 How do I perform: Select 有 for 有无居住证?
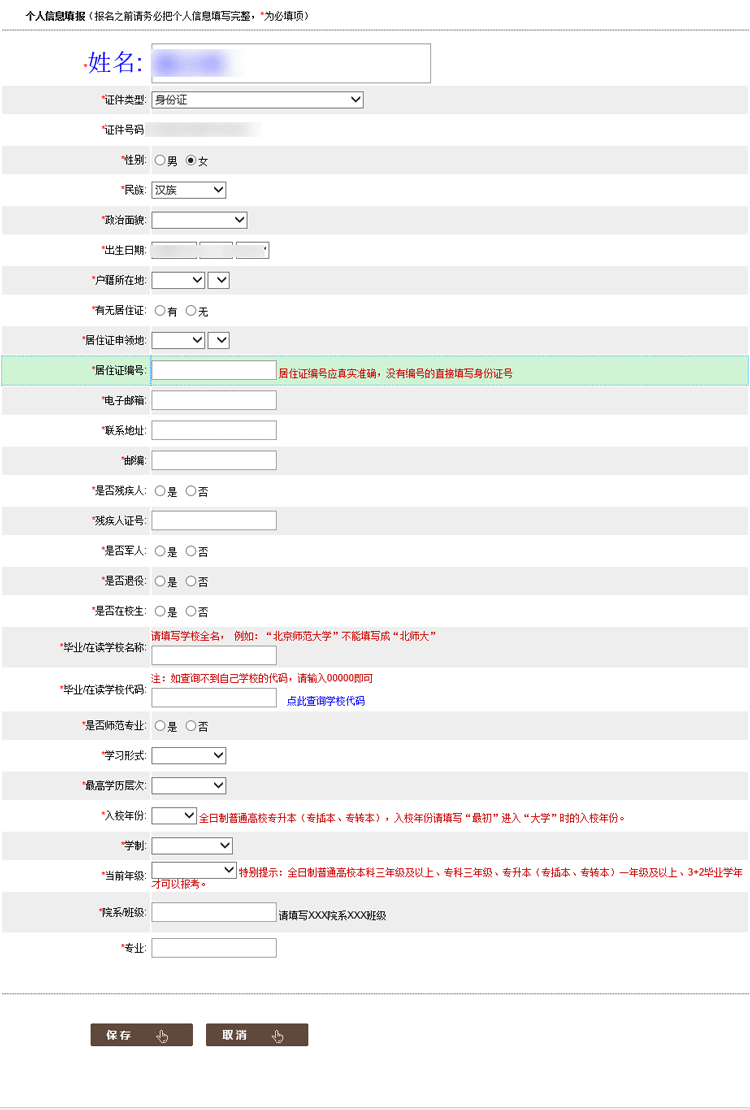[160, 311]
